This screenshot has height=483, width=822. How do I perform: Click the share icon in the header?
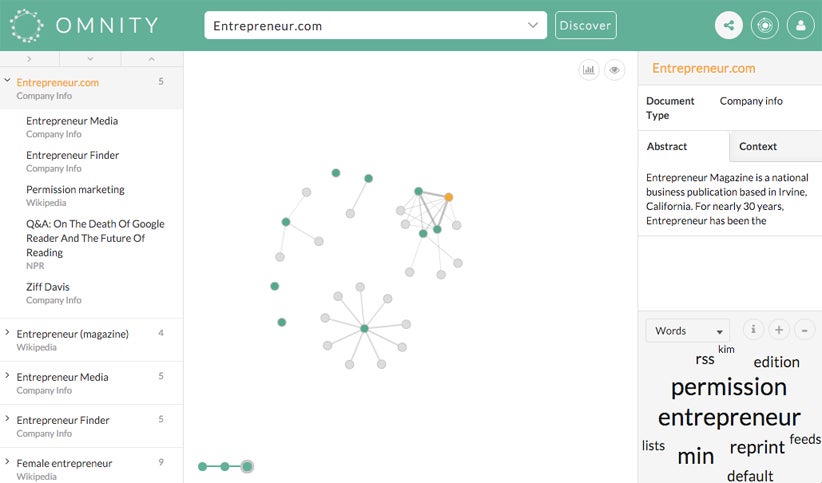[x=729, y=25]
